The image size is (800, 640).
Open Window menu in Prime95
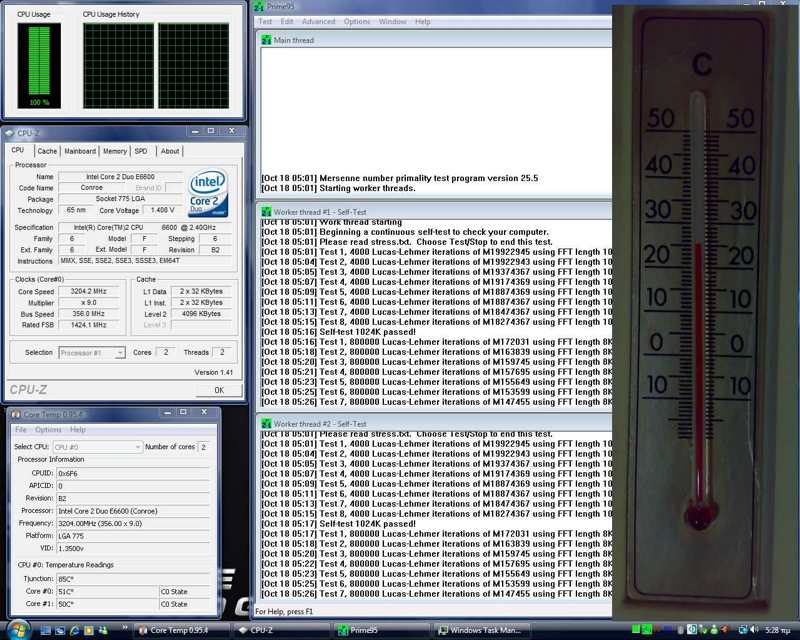pyautogui.click(x=392, y=21)
